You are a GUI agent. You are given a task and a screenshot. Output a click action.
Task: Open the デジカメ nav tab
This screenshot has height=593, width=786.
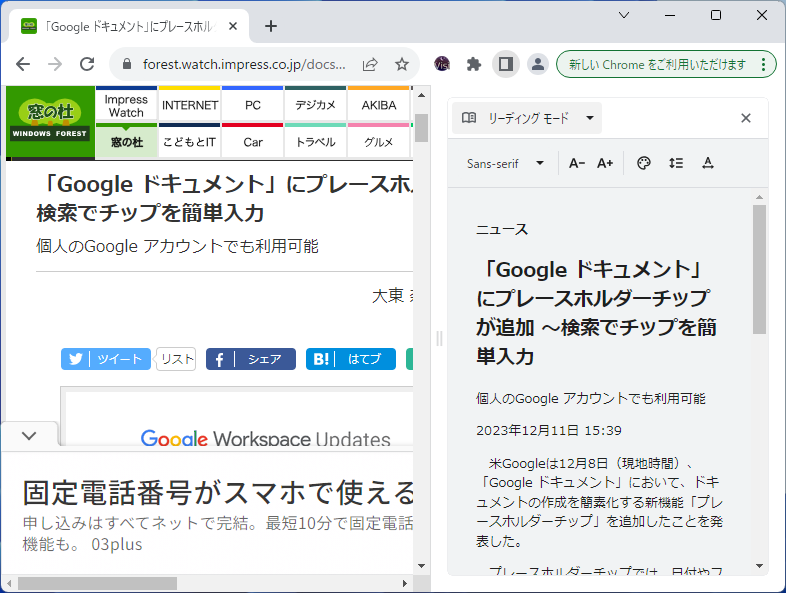coord(315,106)
